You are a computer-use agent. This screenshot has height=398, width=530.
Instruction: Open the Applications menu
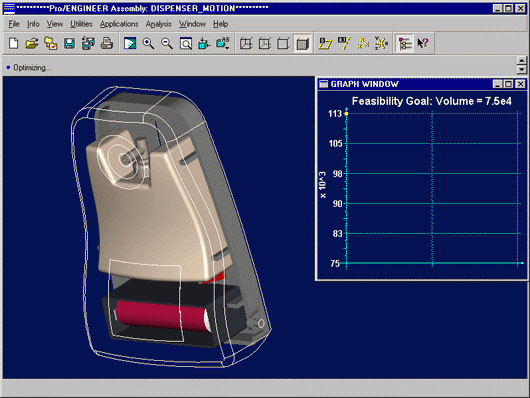coord(119,24)
